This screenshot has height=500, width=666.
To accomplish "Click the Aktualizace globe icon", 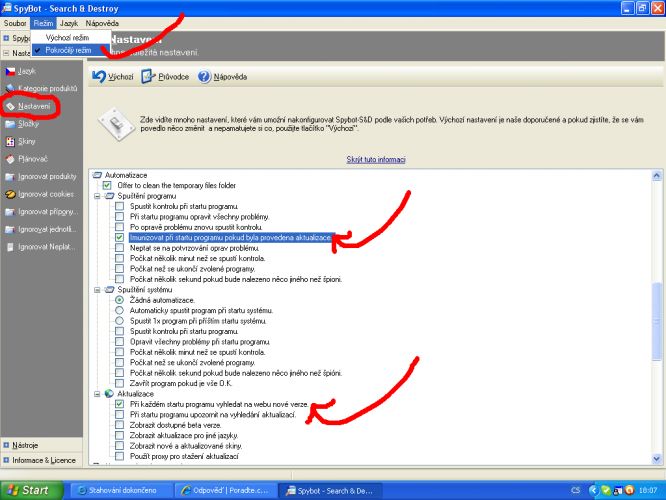I will point(109,394).
